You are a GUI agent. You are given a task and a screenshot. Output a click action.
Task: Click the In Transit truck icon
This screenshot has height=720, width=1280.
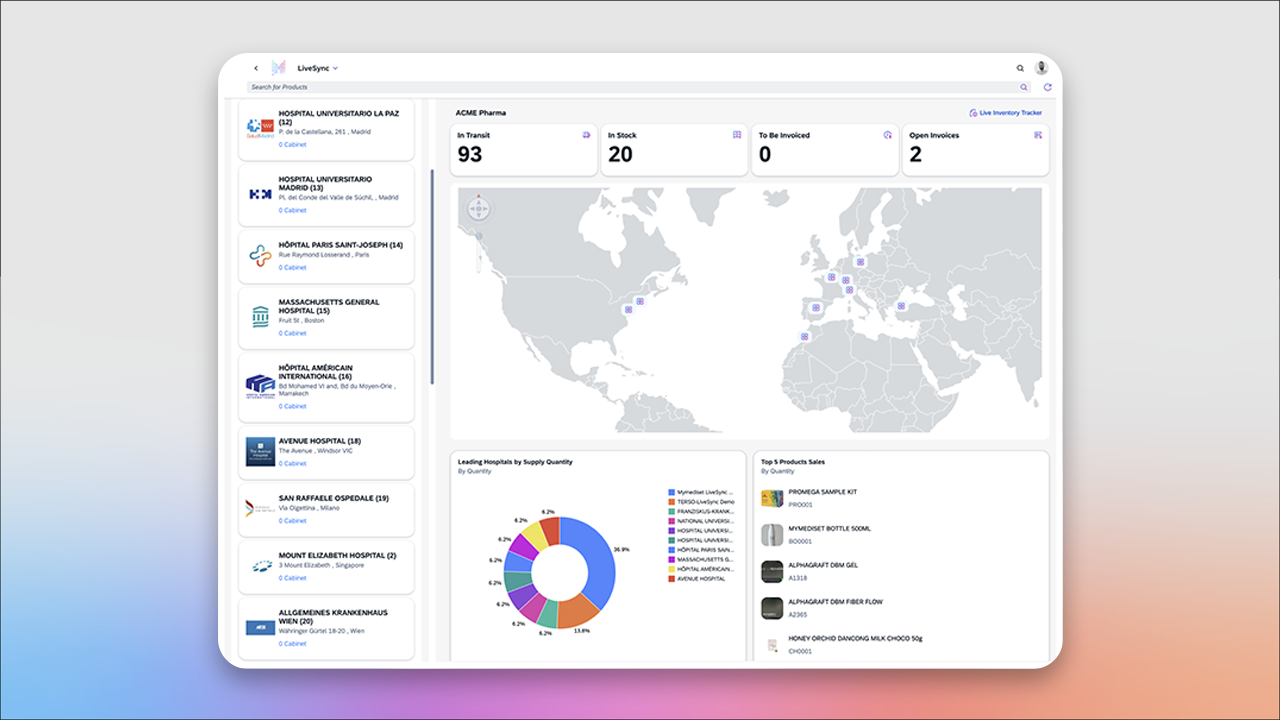click(x=587, y=135)
